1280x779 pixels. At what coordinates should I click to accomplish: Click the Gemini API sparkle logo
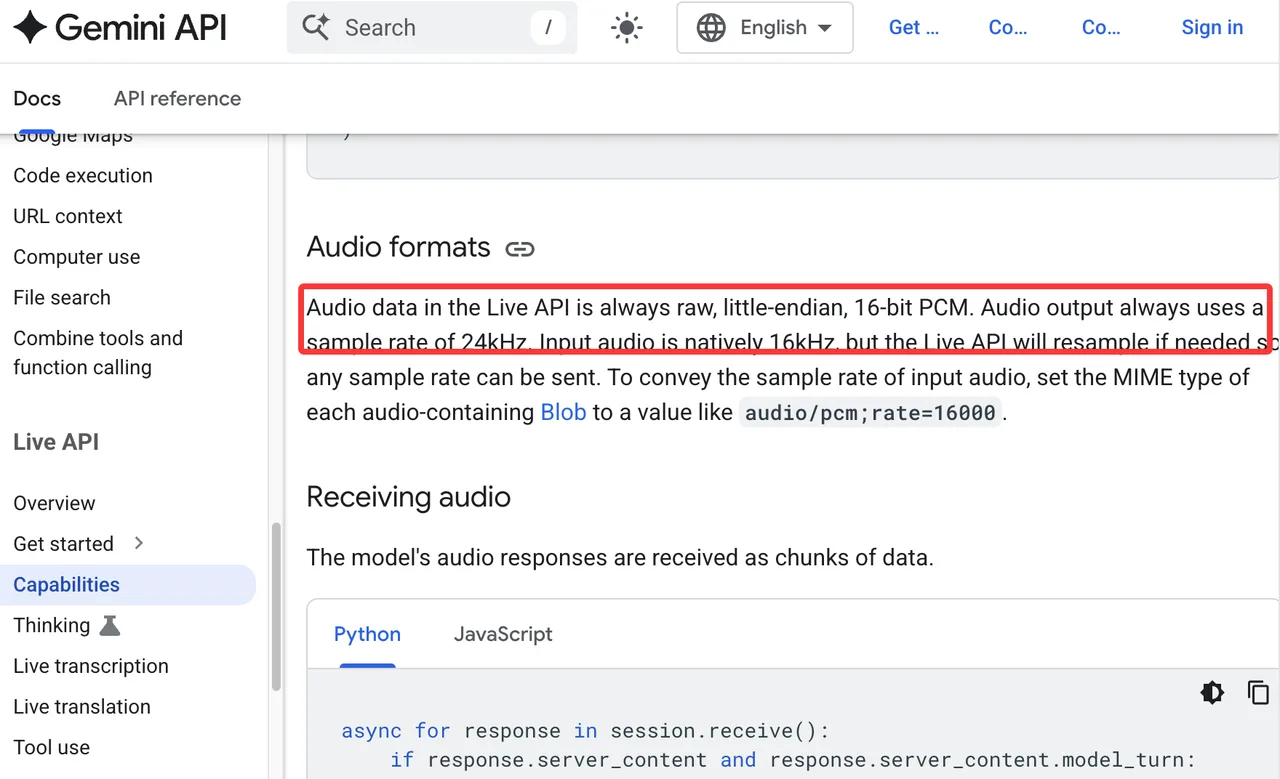pyautogui.click(x=29, y=27)
